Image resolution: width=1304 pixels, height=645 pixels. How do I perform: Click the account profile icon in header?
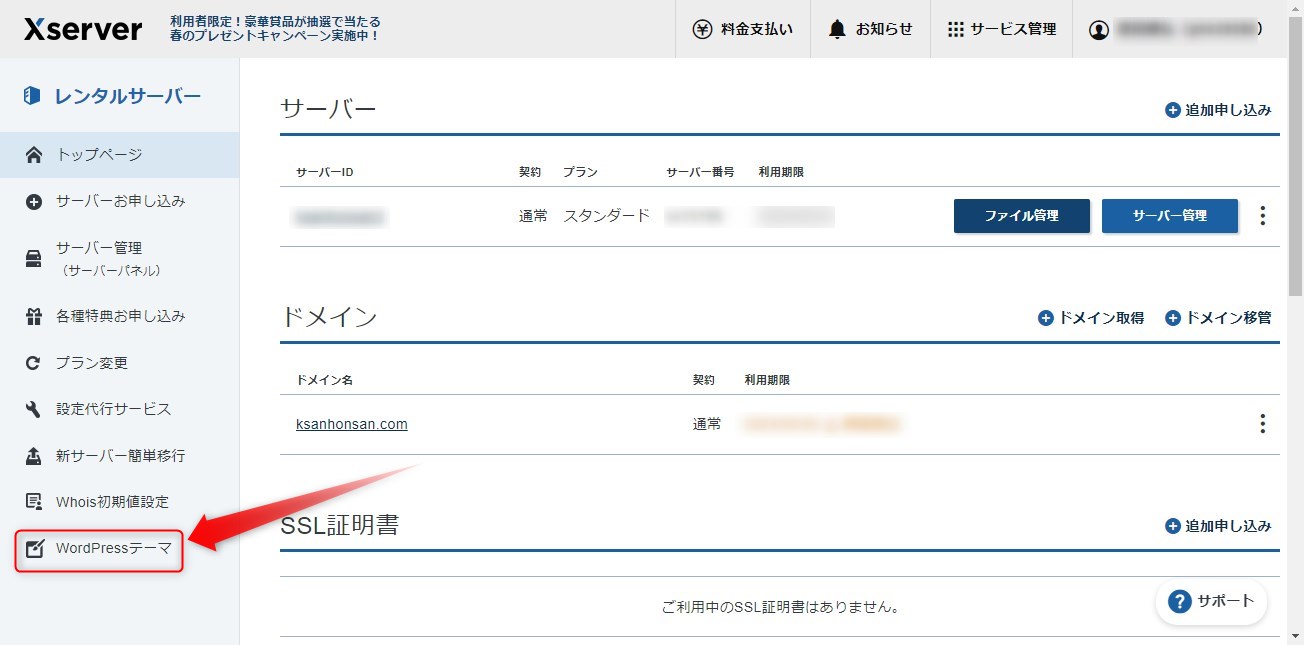(1100, 29)
